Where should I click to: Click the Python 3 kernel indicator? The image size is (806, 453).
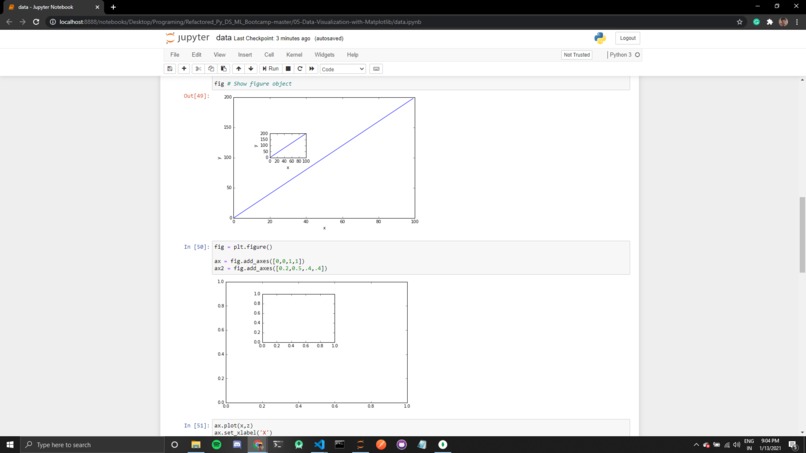point(624,55)
